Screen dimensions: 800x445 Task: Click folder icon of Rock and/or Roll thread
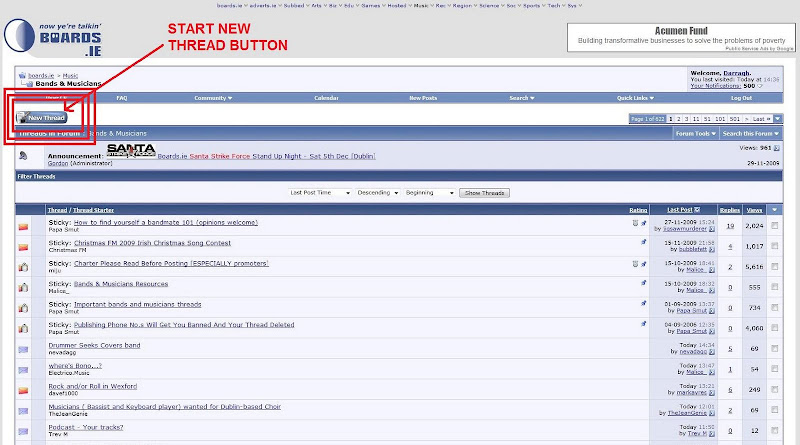pyautogui.click(x=23, y=390)
